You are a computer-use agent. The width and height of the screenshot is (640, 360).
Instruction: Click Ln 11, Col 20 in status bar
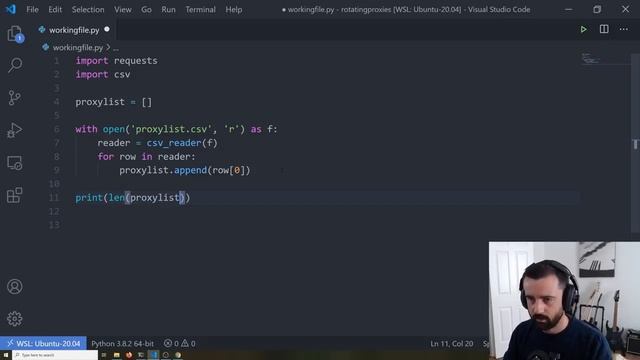coord(451,344)
